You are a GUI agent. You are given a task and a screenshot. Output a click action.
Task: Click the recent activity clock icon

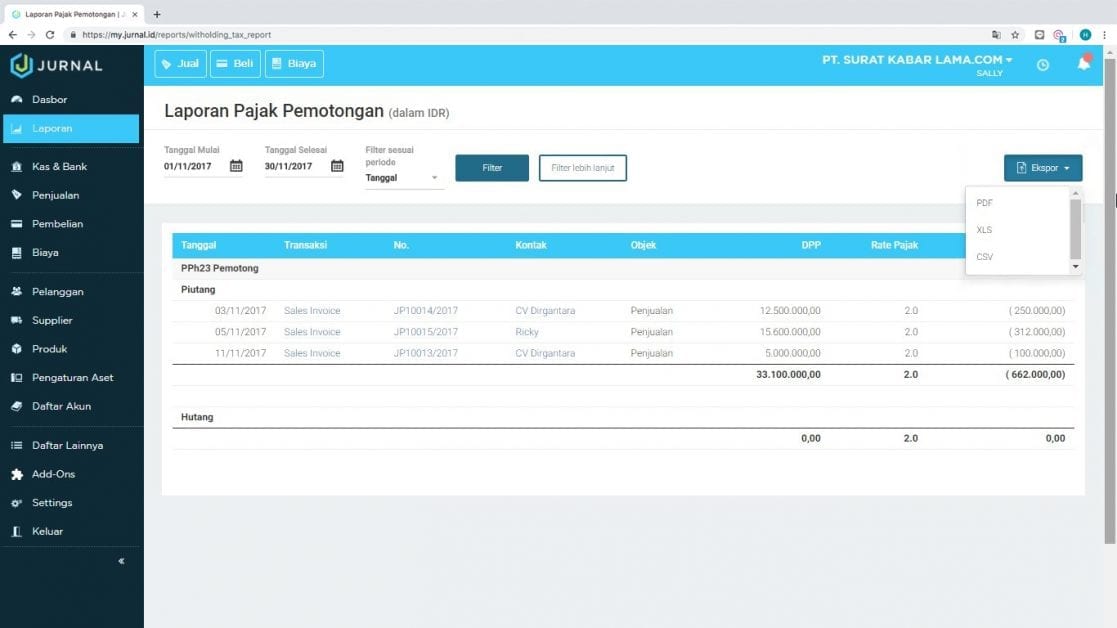[1042, 63]
